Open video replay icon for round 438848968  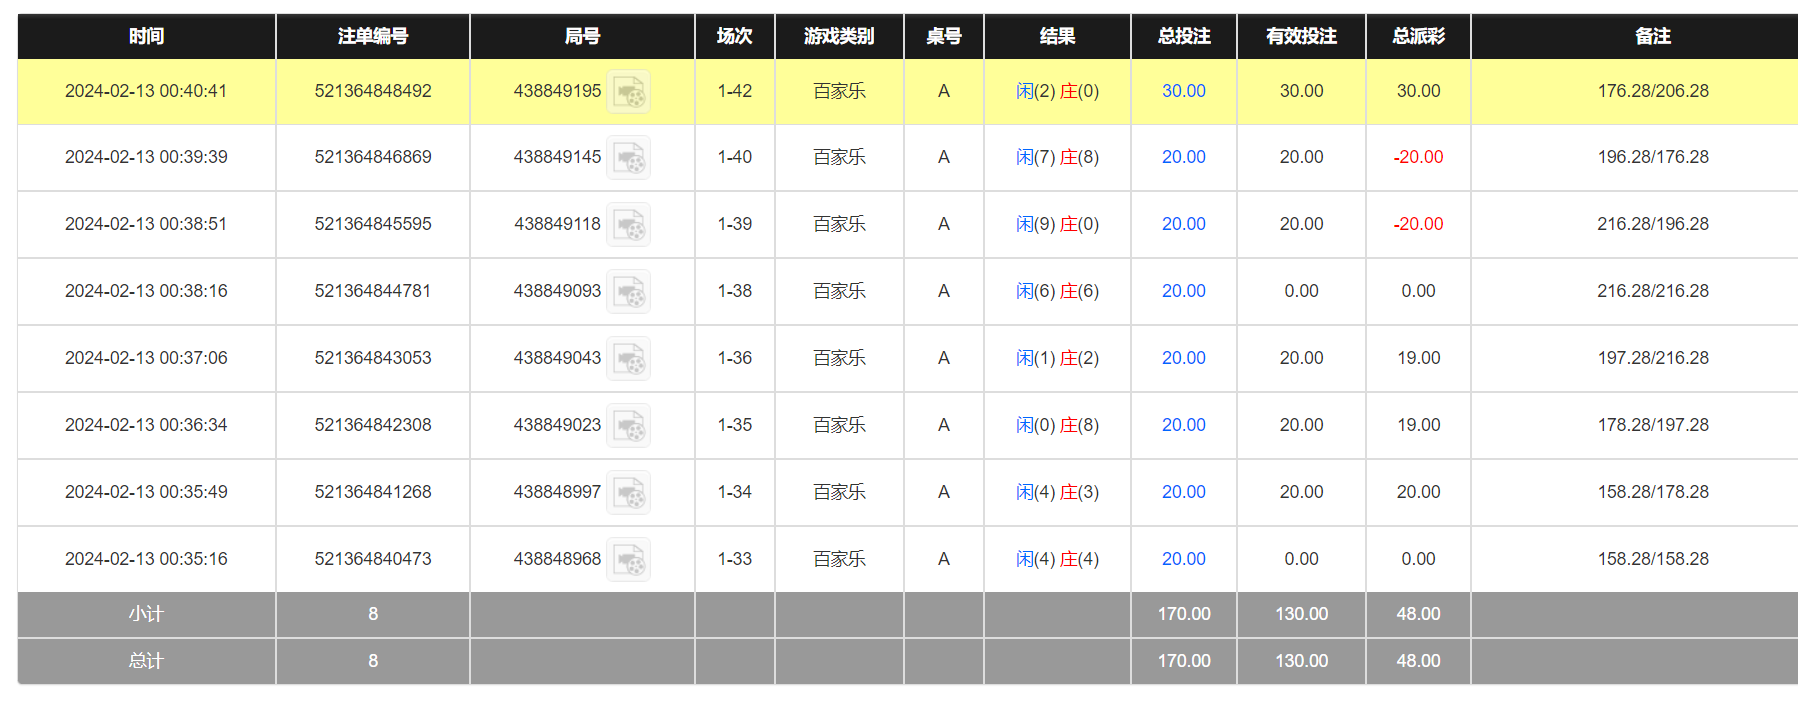629,560
